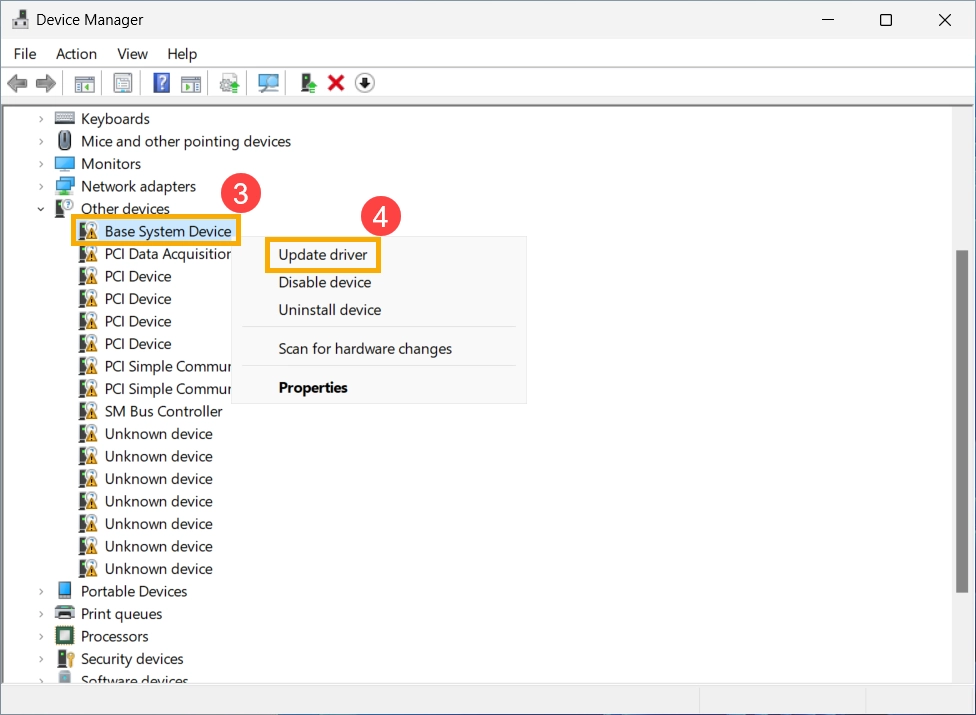Click the Processors chip icon

tap(65, 635)
